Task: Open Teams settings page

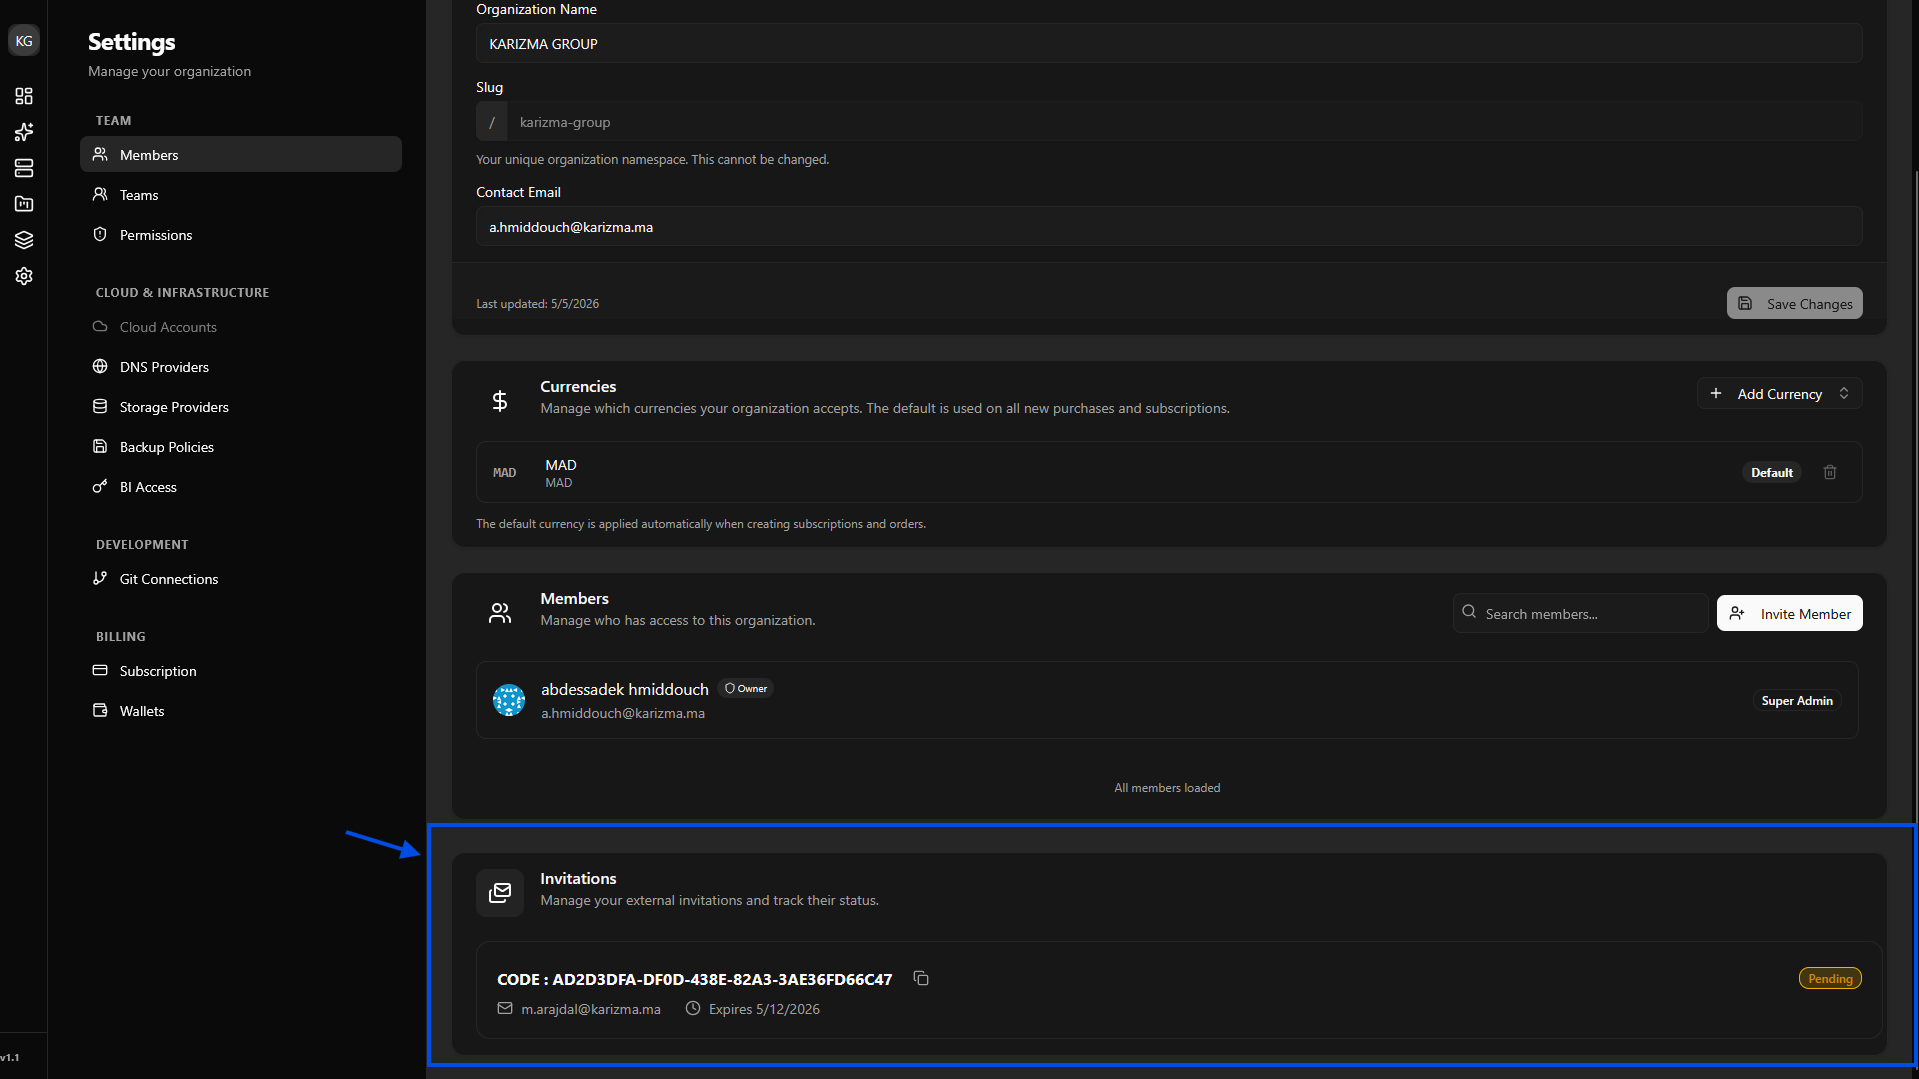Action: pyautogui.click(x=241, y=195)
